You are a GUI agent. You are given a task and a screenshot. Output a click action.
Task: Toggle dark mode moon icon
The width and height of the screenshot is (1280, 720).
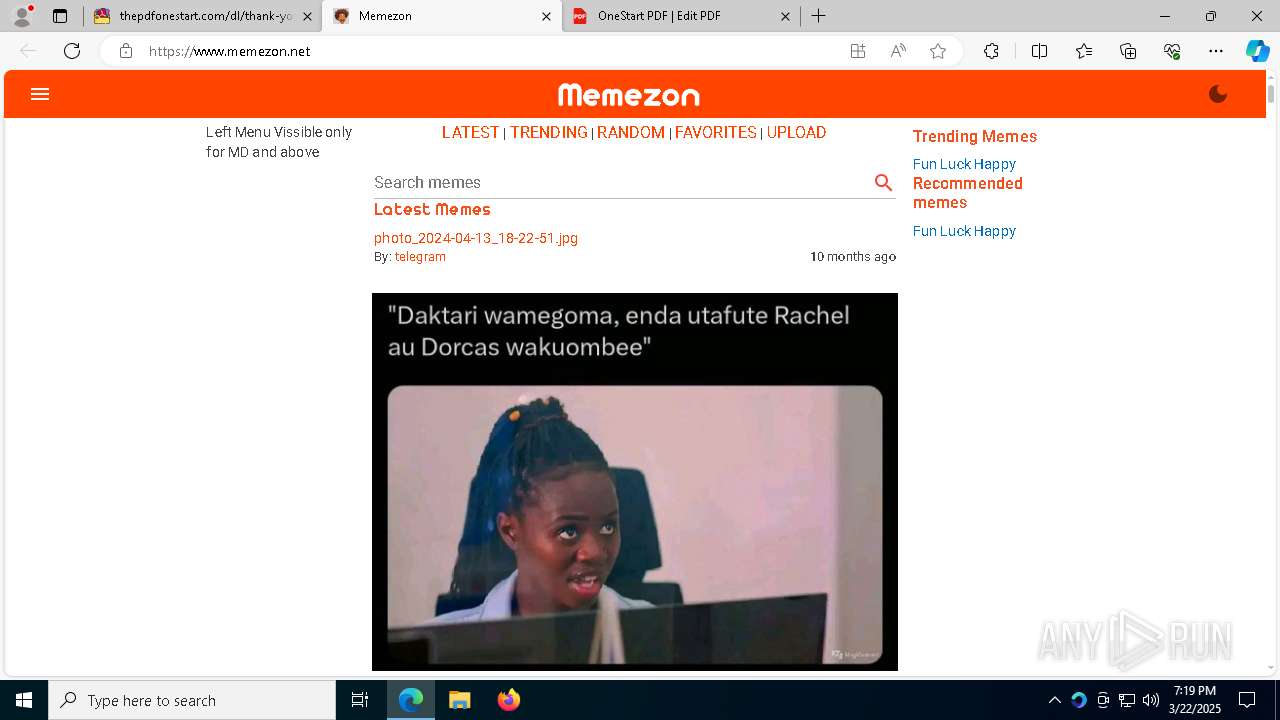[x=1218, y=94]
